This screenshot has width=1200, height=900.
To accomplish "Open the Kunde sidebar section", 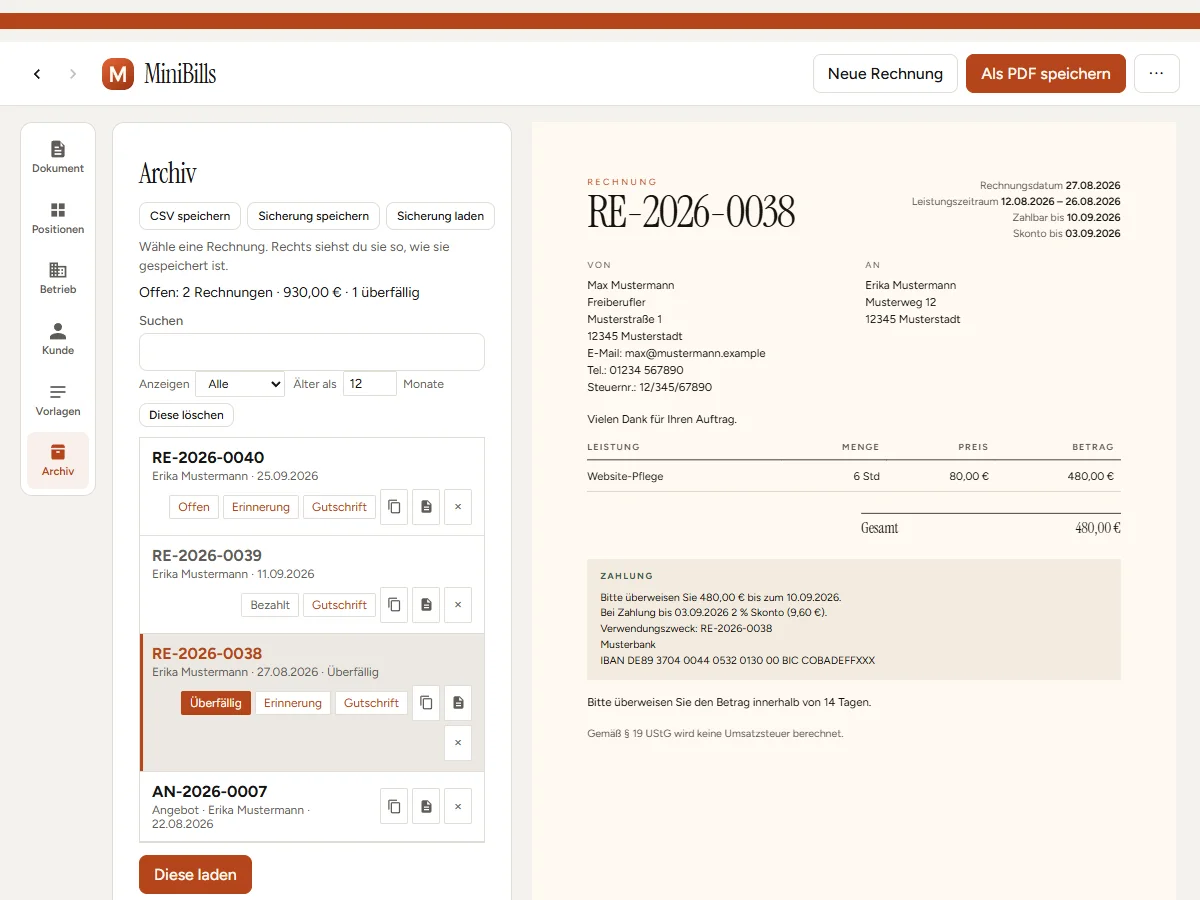I will click(x=58, y=339).
